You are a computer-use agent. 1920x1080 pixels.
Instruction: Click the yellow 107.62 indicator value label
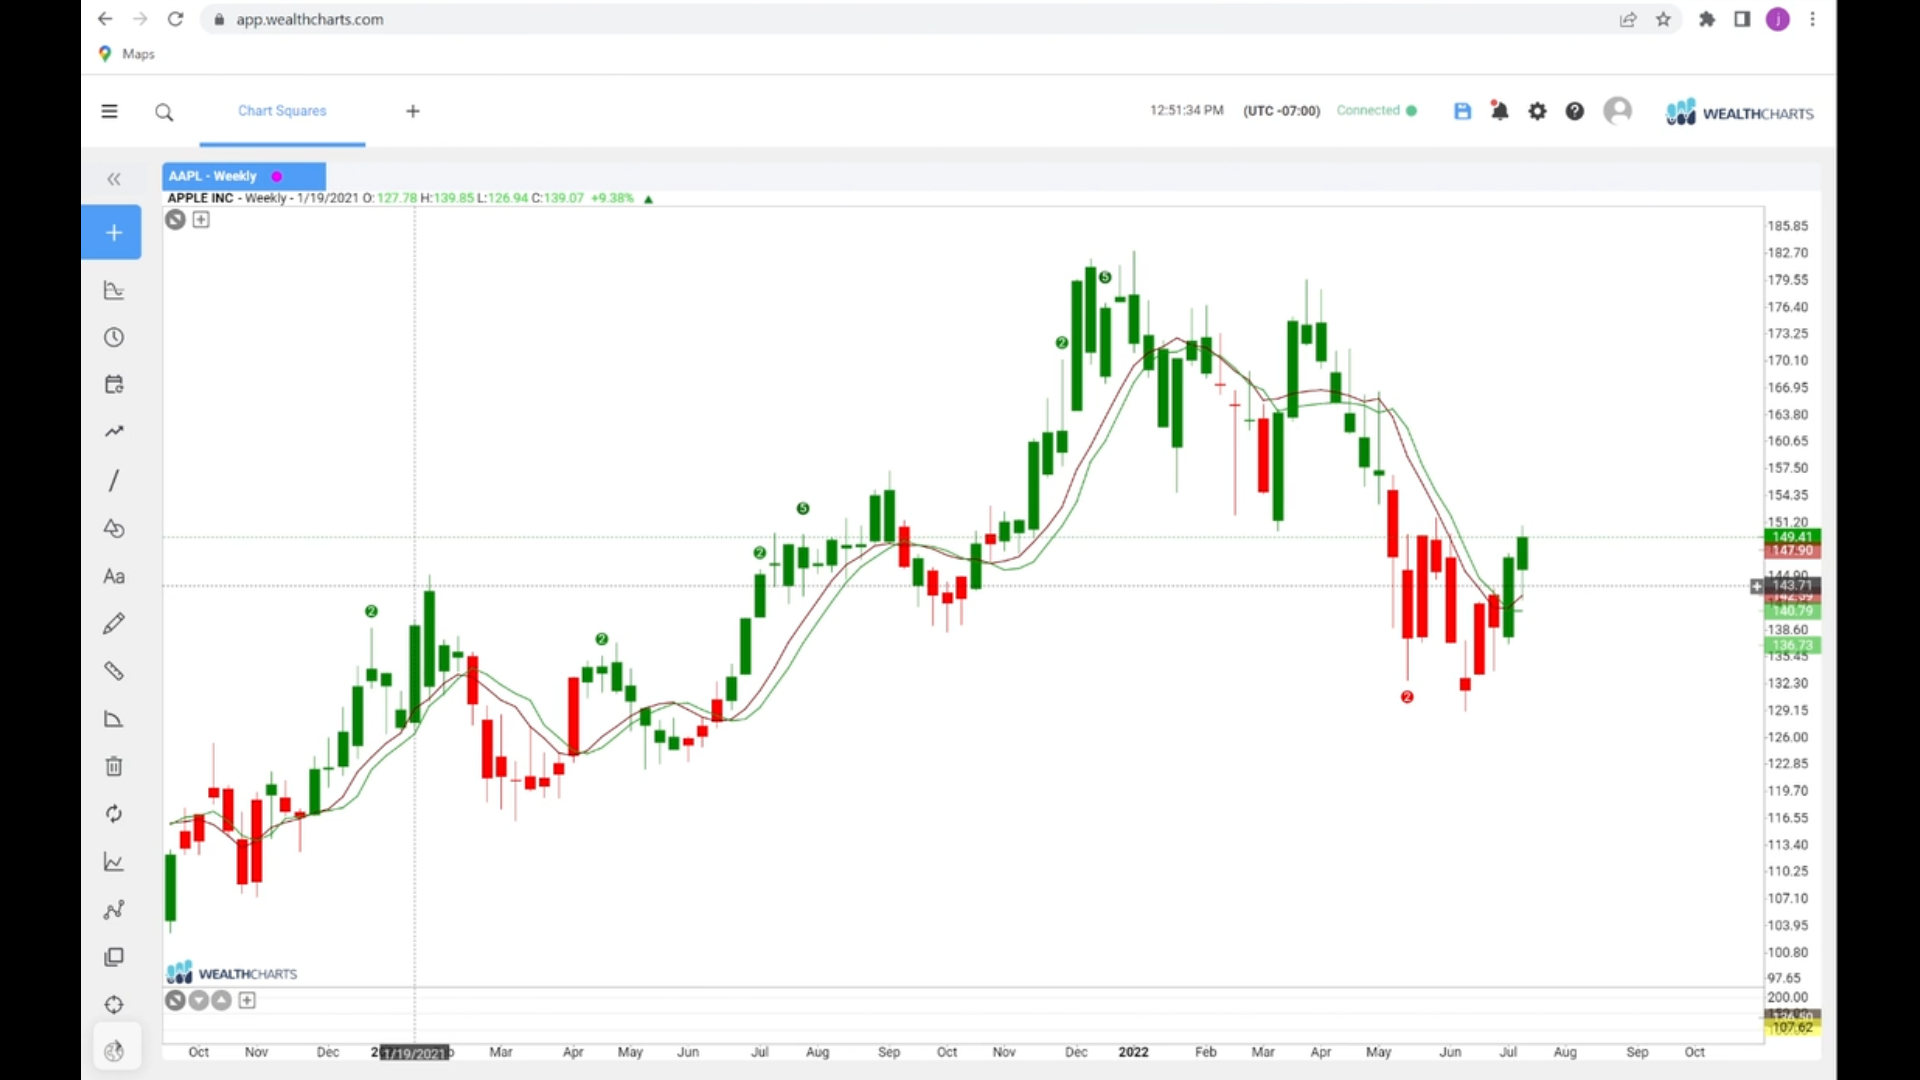[1792, 1028]
